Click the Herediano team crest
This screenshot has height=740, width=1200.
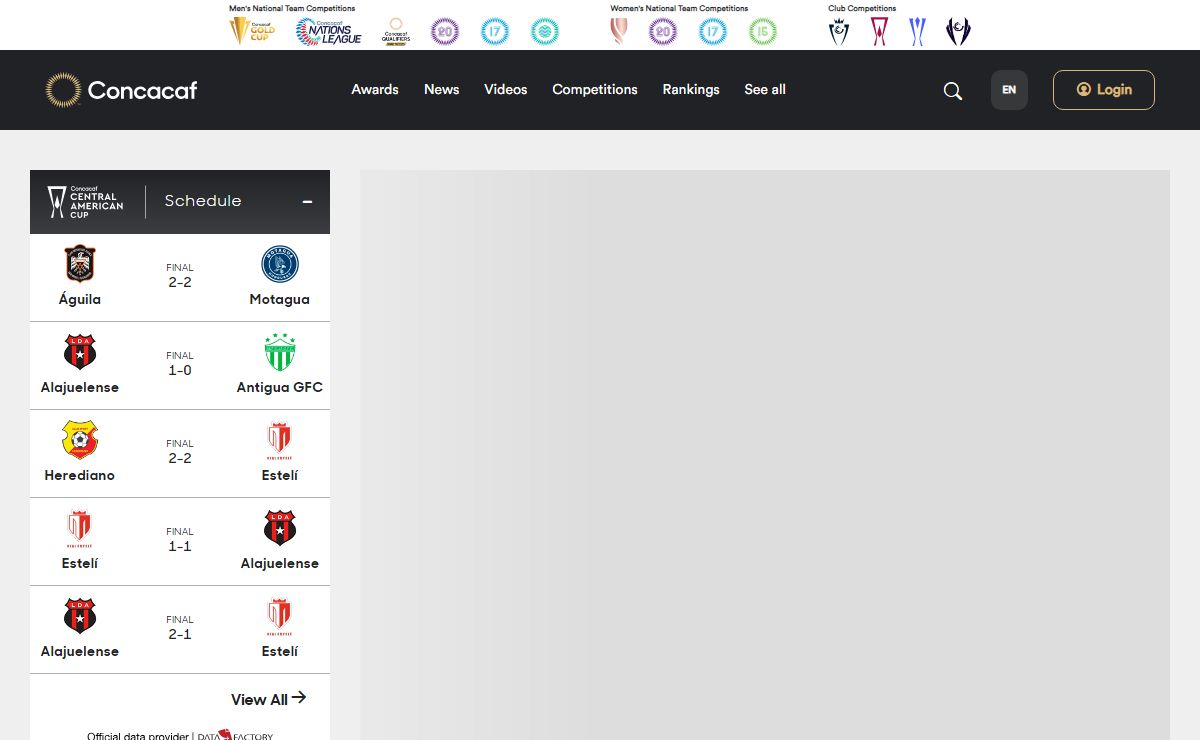pos(80,440)
